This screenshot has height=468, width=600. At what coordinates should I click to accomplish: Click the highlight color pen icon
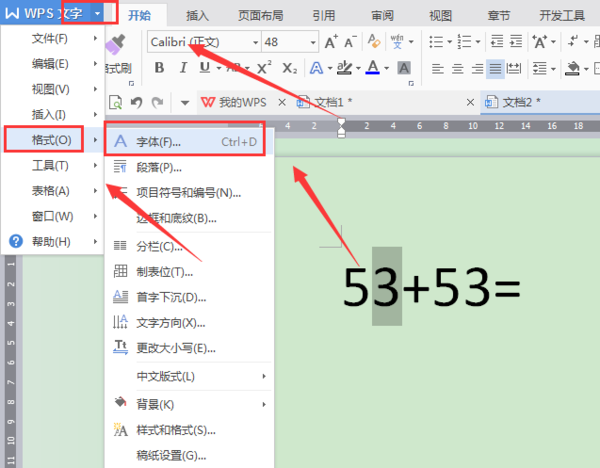[344, 68]
